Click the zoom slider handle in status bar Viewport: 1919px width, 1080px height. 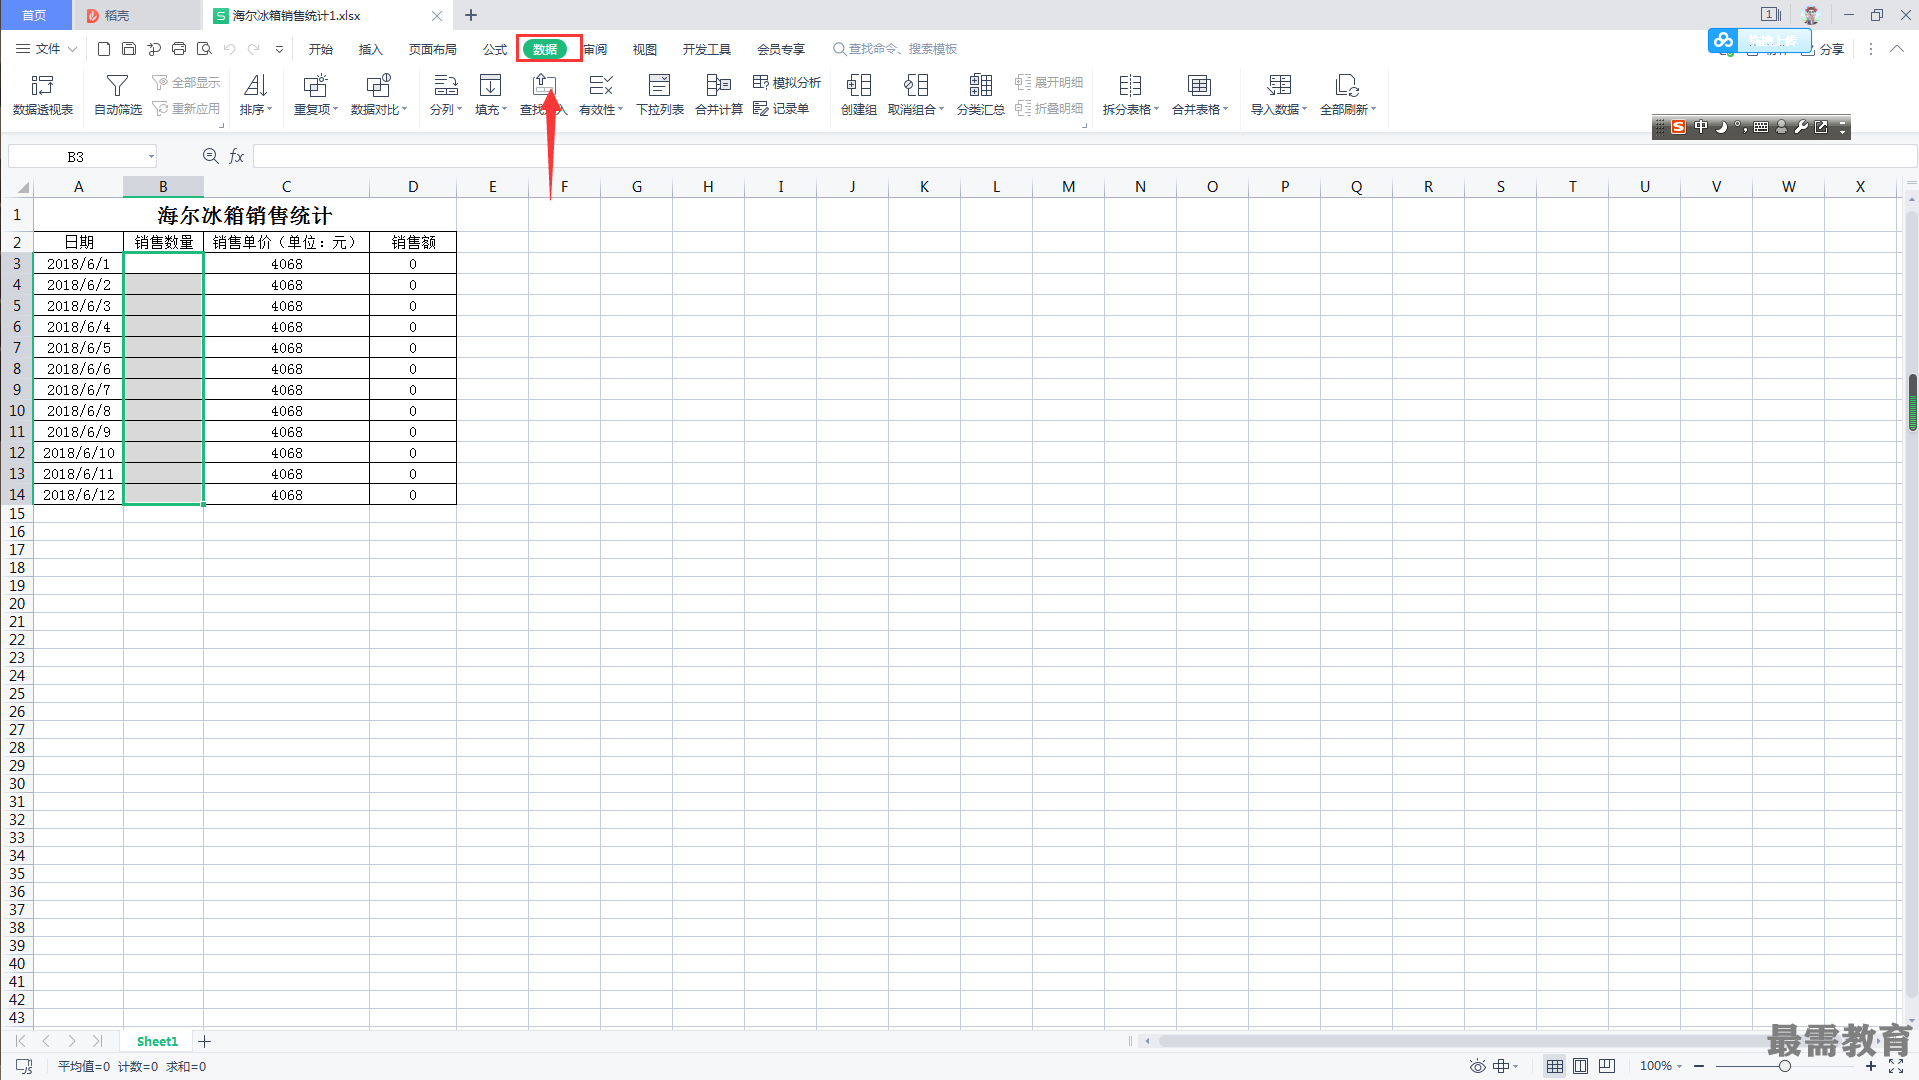pos(1784,1066)
